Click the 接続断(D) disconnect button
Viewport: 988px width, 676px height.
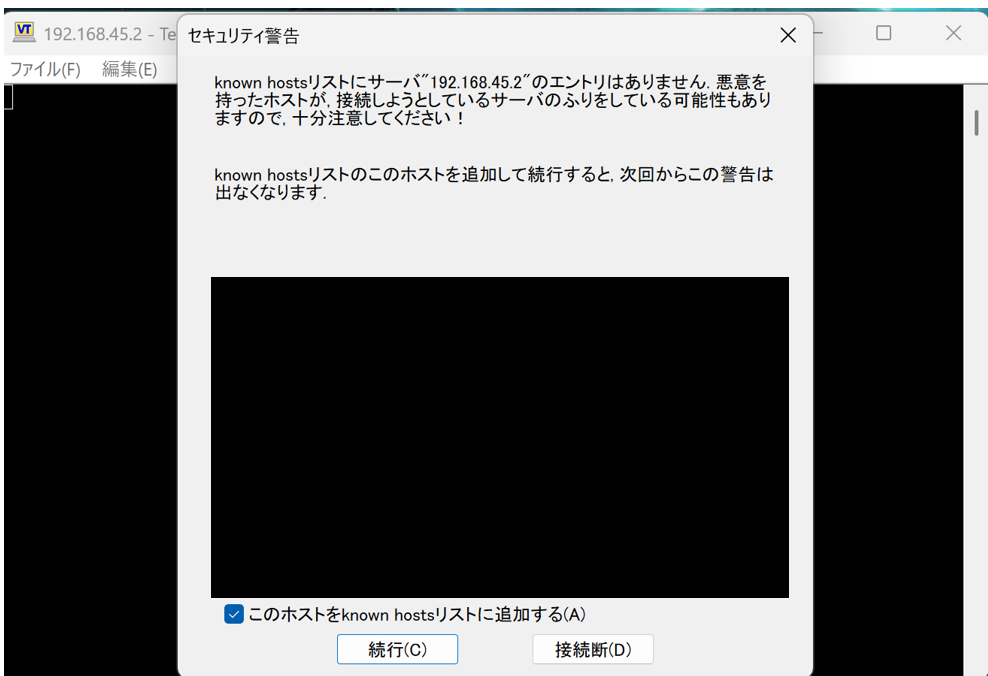tap(592, 649)
